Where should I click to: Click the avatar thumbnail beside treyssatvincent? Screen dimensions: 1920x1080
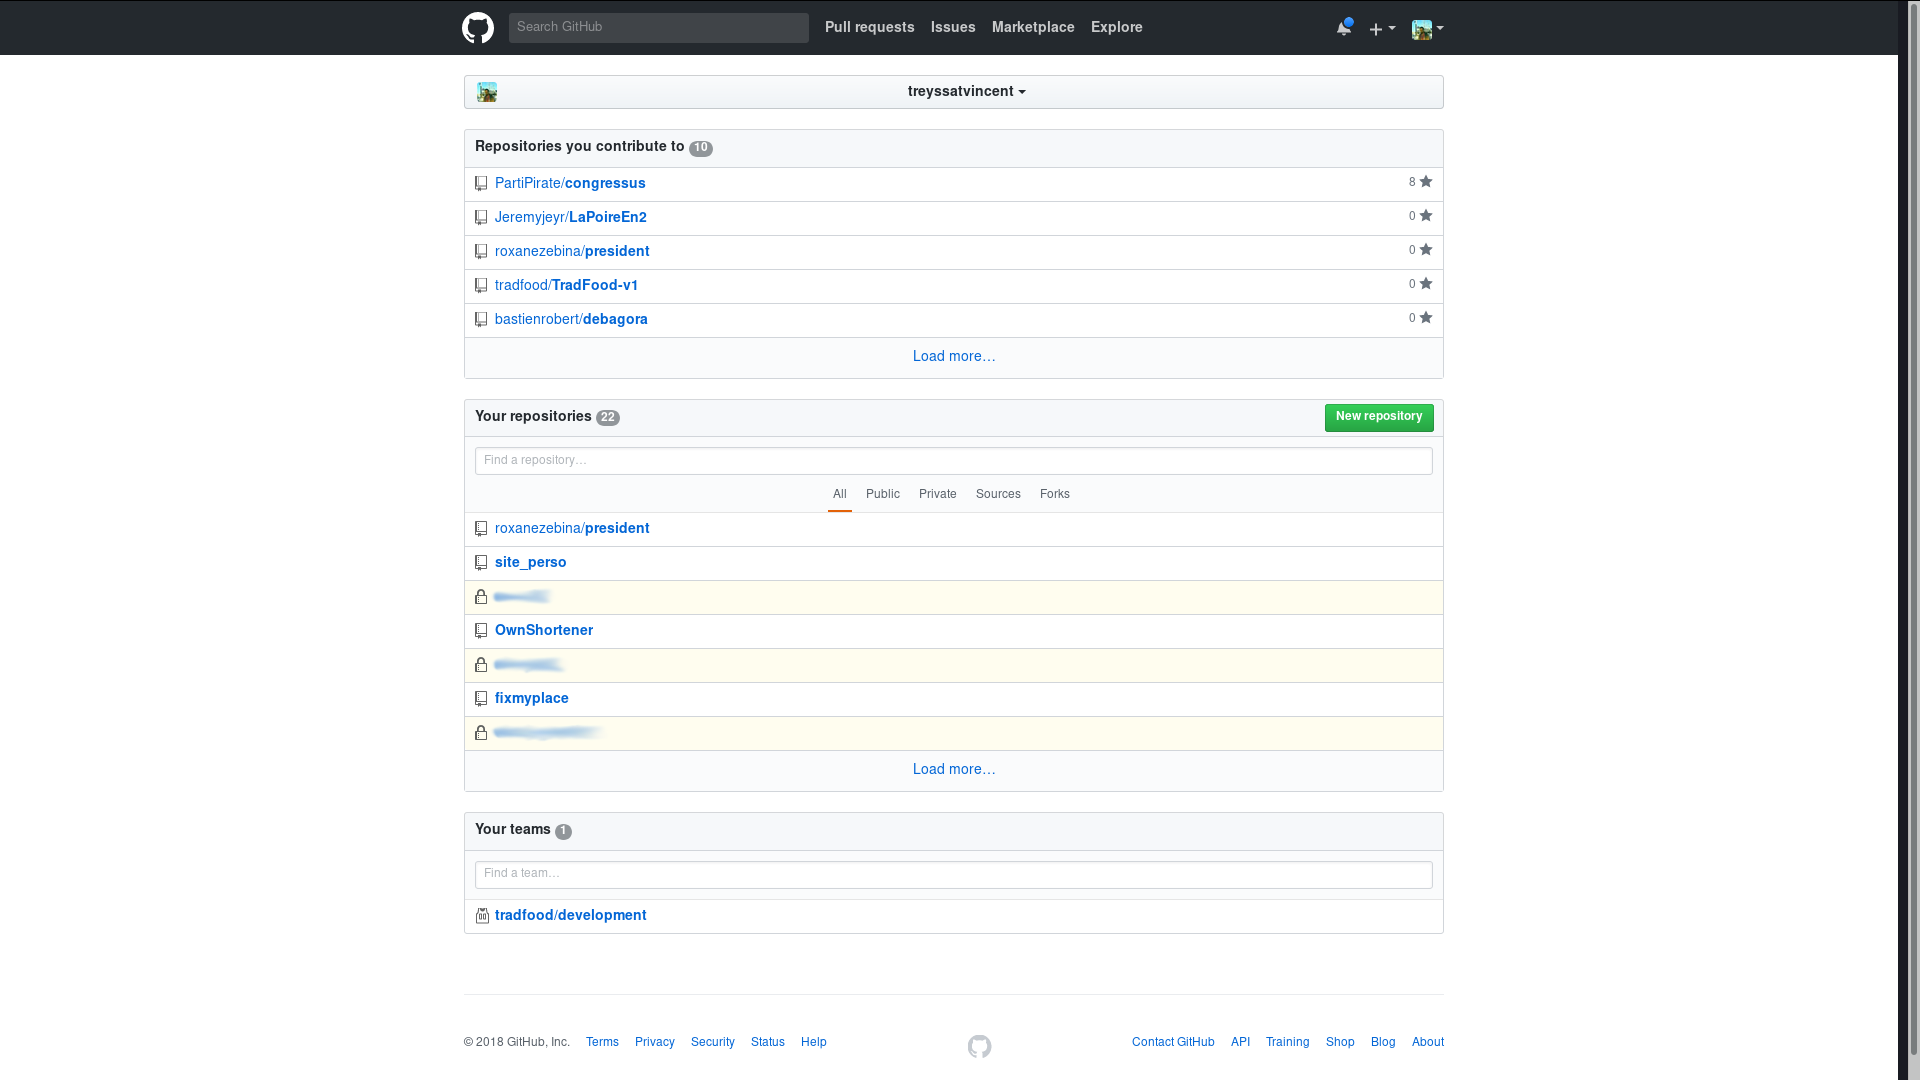(x=487, y=92)
